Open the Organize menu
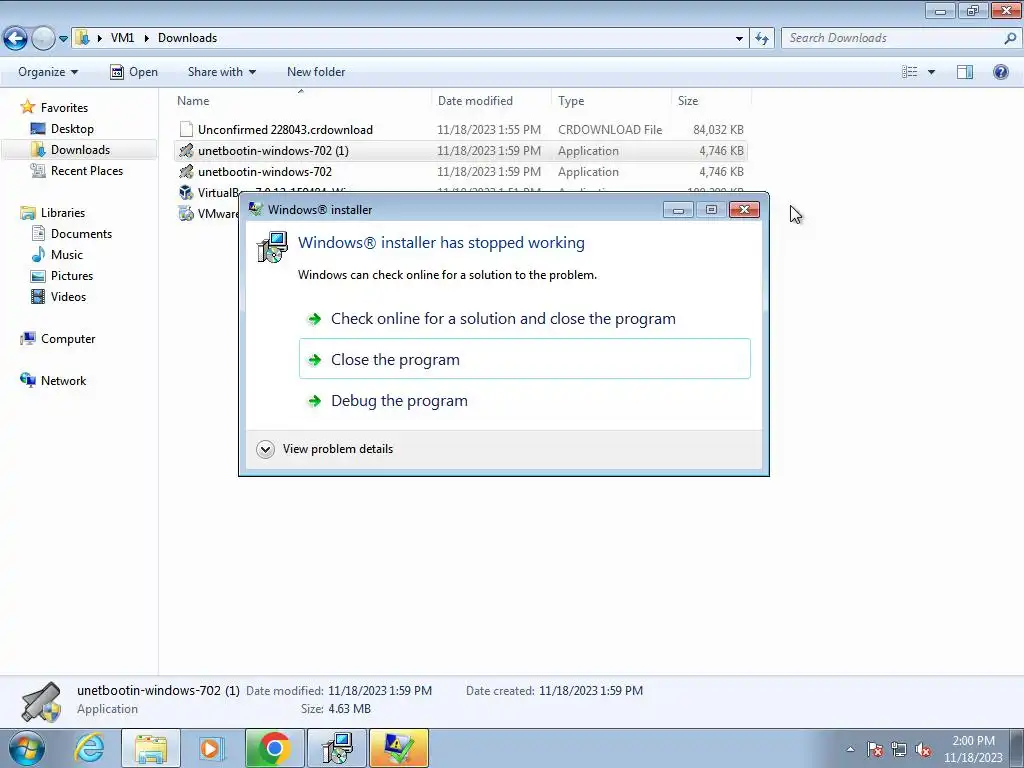1024x768 pixels. coord(48,72)
